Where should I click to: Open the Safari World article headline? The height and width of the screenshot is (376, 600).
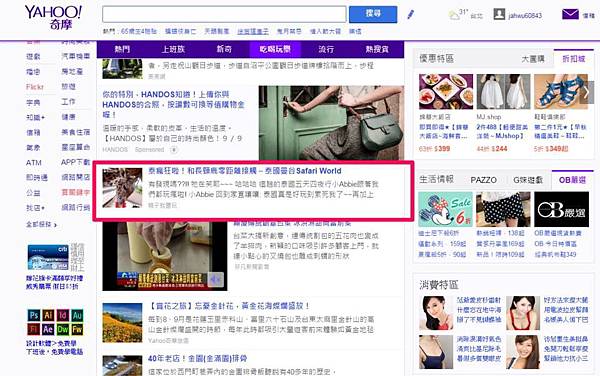pyautogui.click(x=245, y=171)
